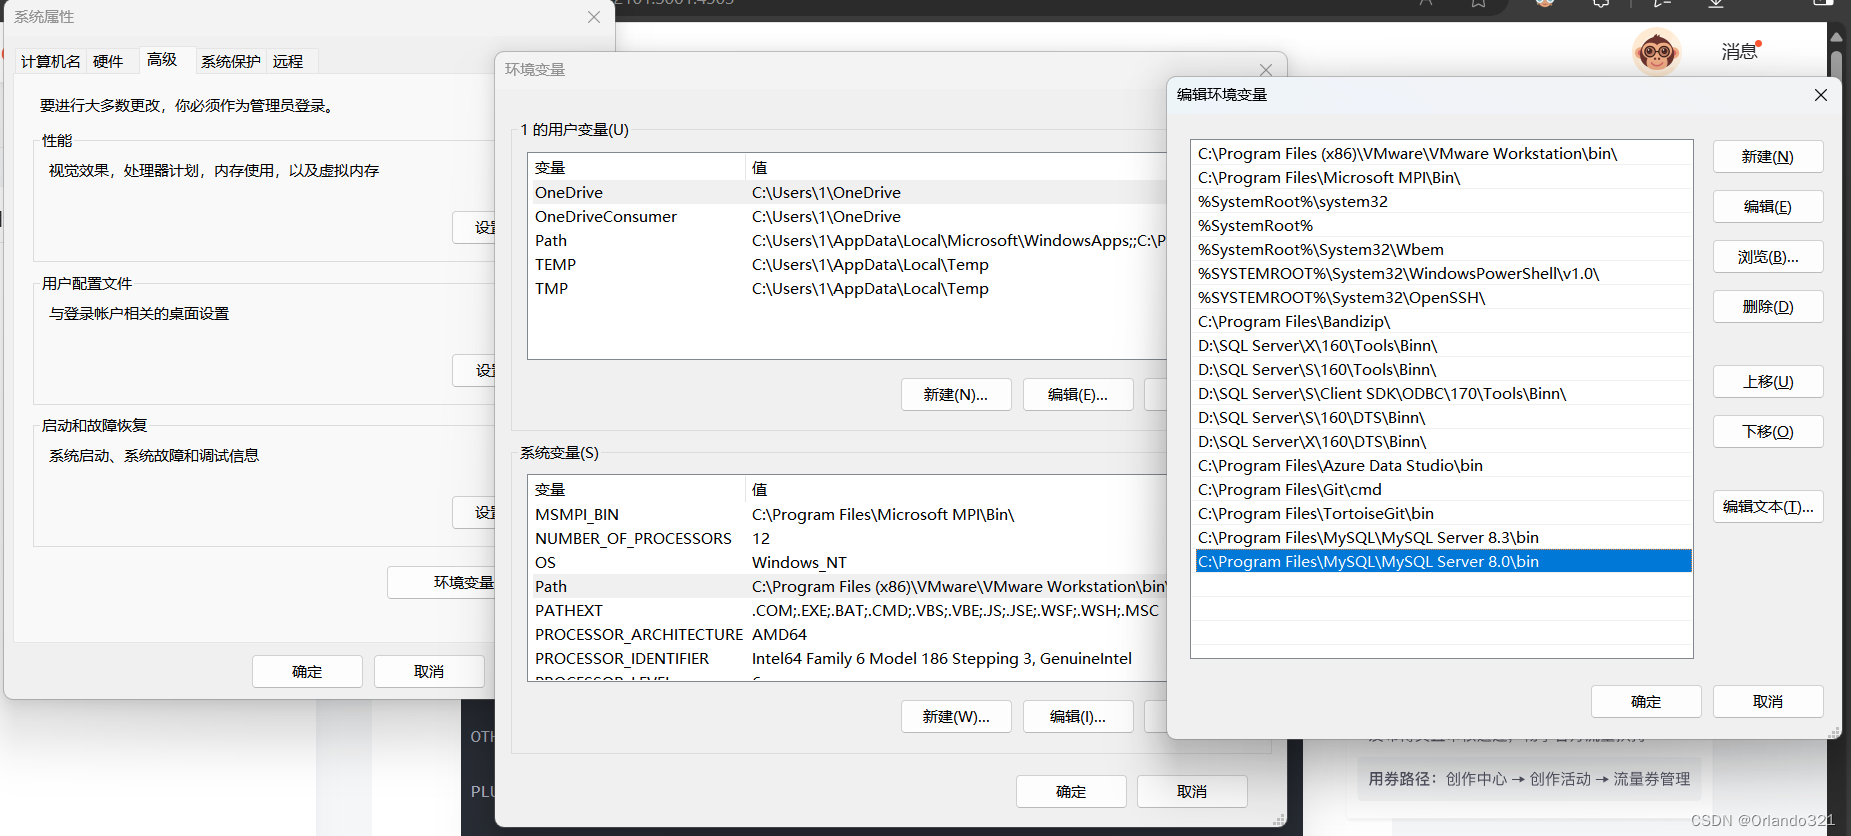
Task: Click 新建(N) in the 编辑环境变量 dialog
Action: (x=1767, y=157)
